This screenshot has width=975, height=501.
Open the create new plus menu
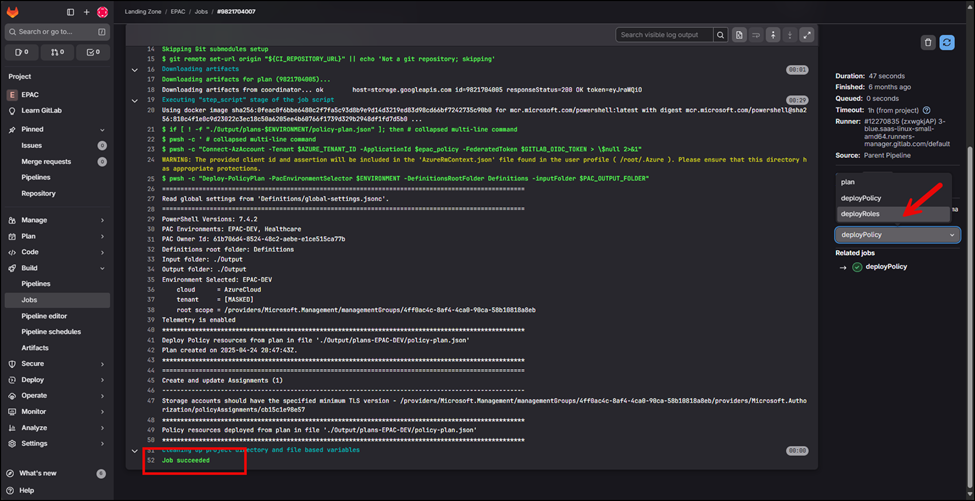tap(86, 12)
